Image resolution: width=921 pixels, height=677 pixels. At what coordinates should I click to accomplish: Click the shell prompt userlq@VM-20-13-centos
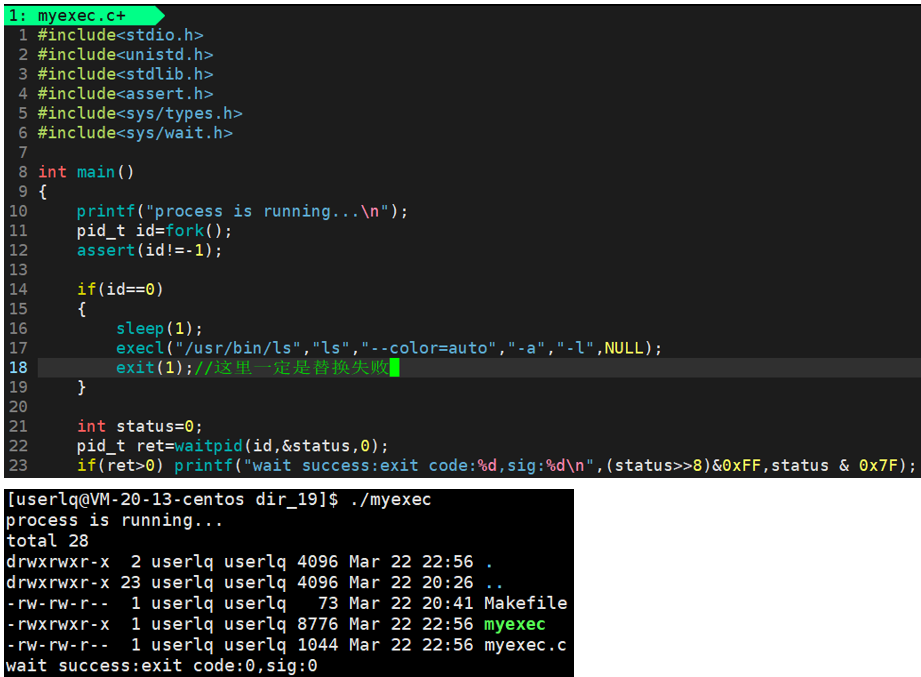tap(130, 500)
